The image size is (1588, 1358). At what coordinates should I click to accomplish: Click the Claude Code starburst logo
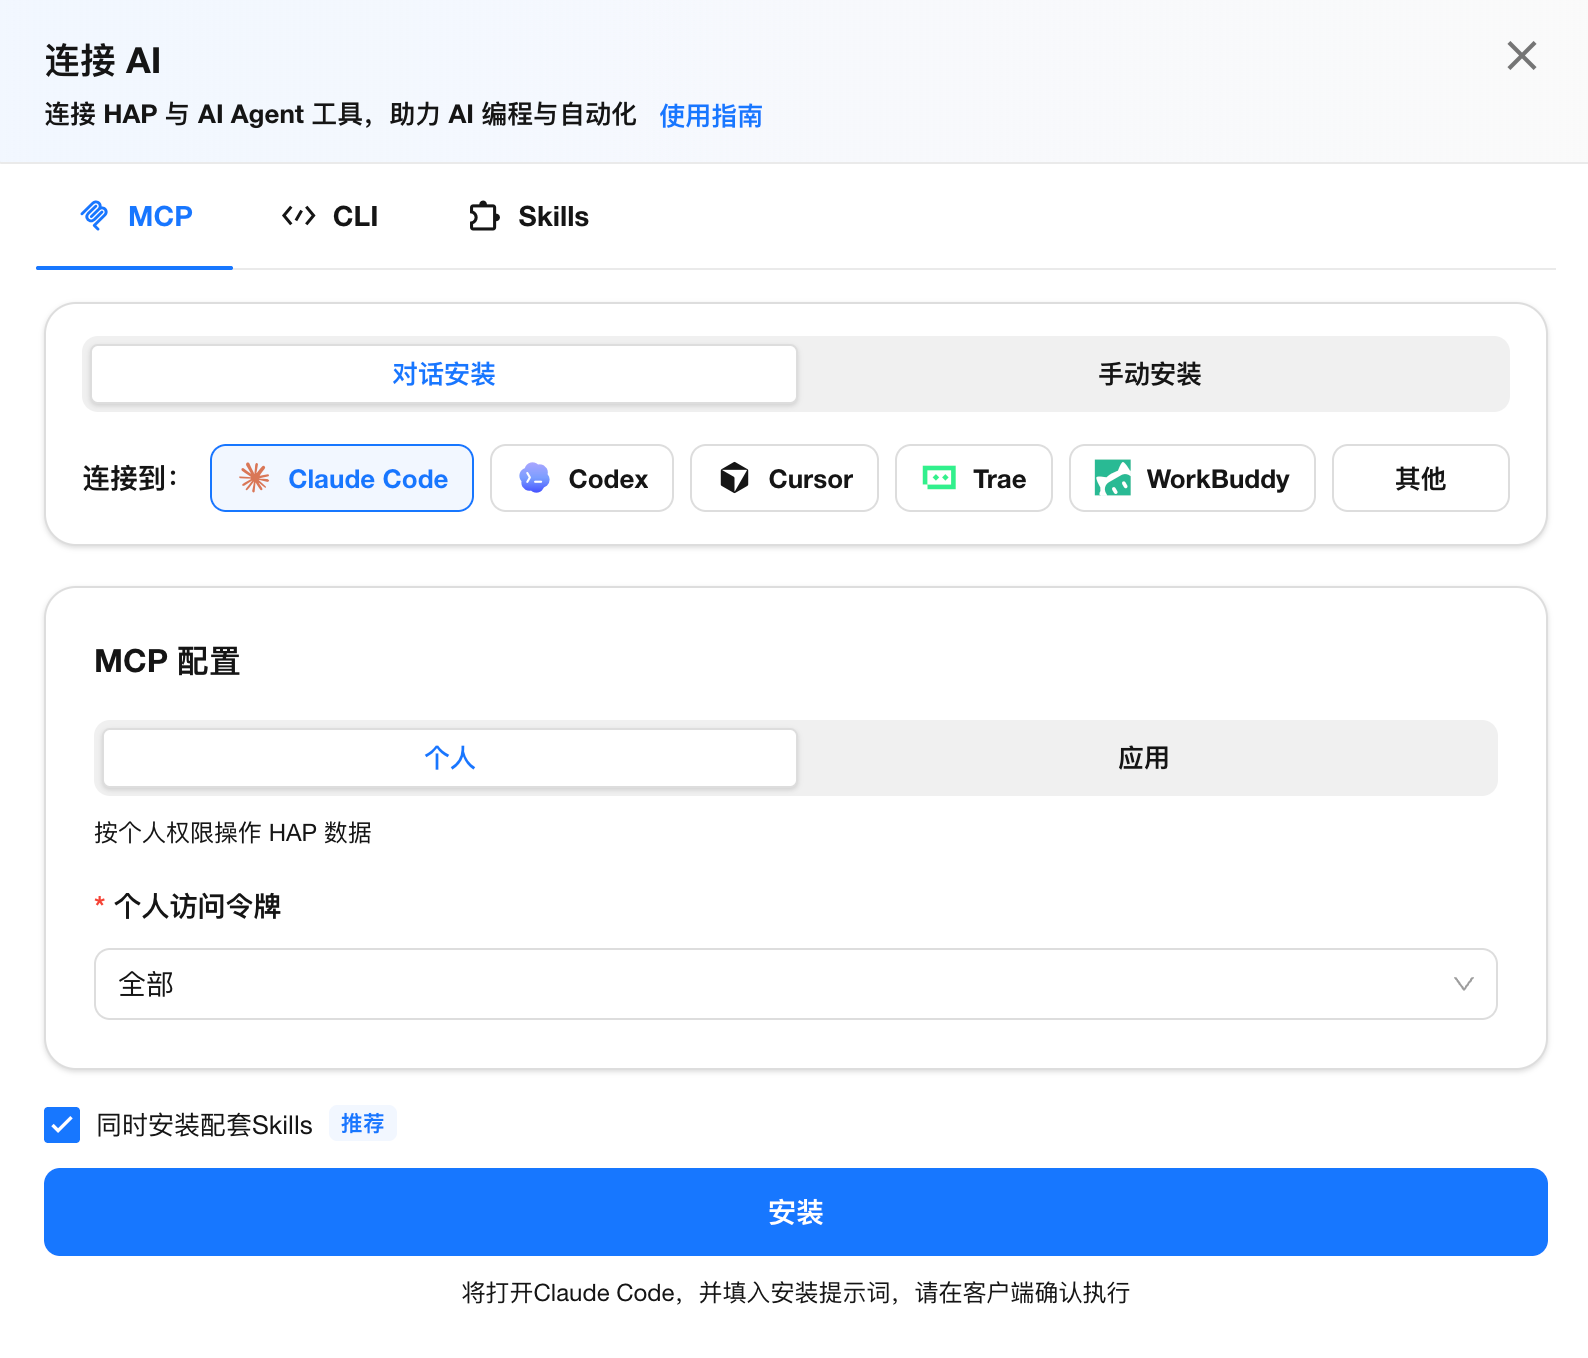[255, 478]
